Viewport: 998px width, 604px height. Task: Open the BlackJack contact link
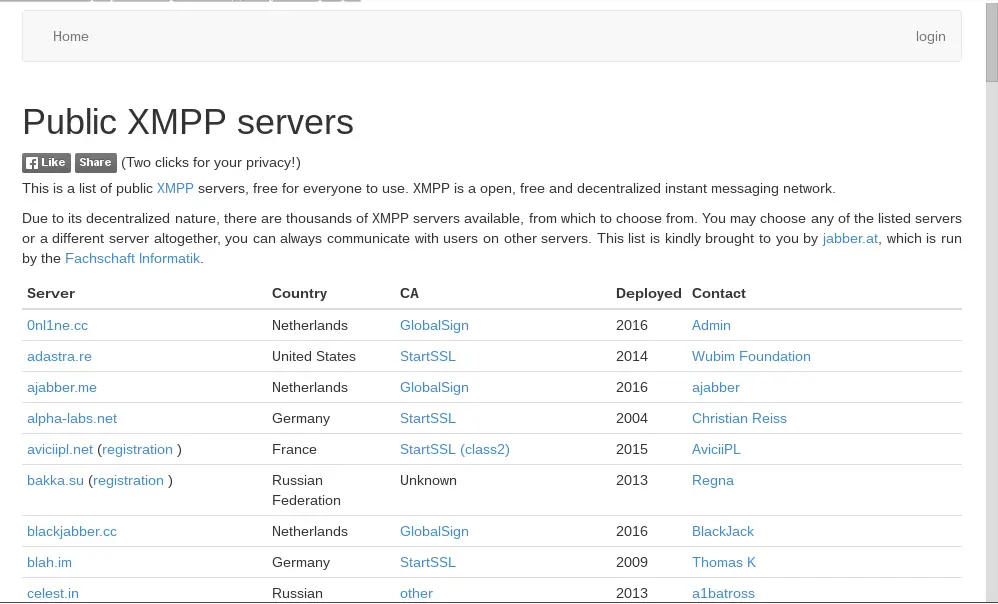[722, 531]
